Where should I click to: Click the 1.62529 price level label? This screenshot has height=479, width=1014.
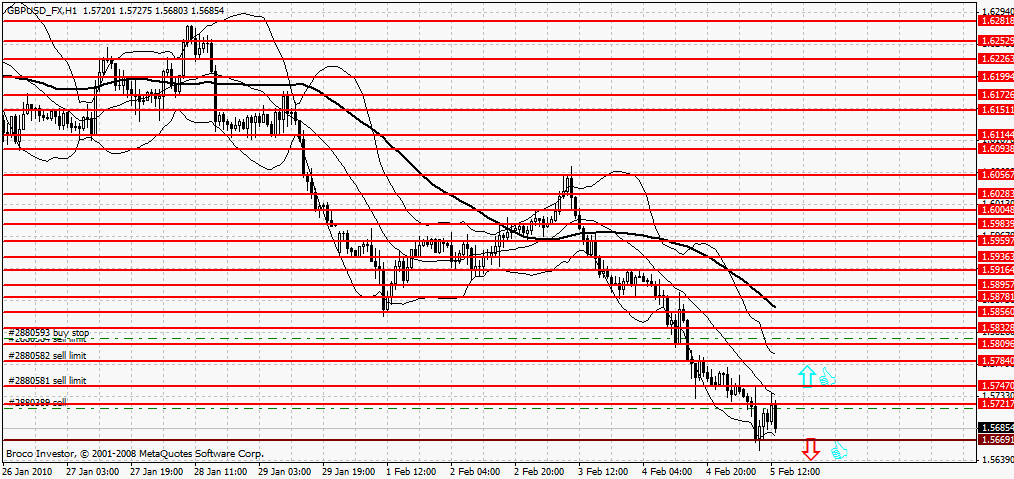tap(997, 41)
